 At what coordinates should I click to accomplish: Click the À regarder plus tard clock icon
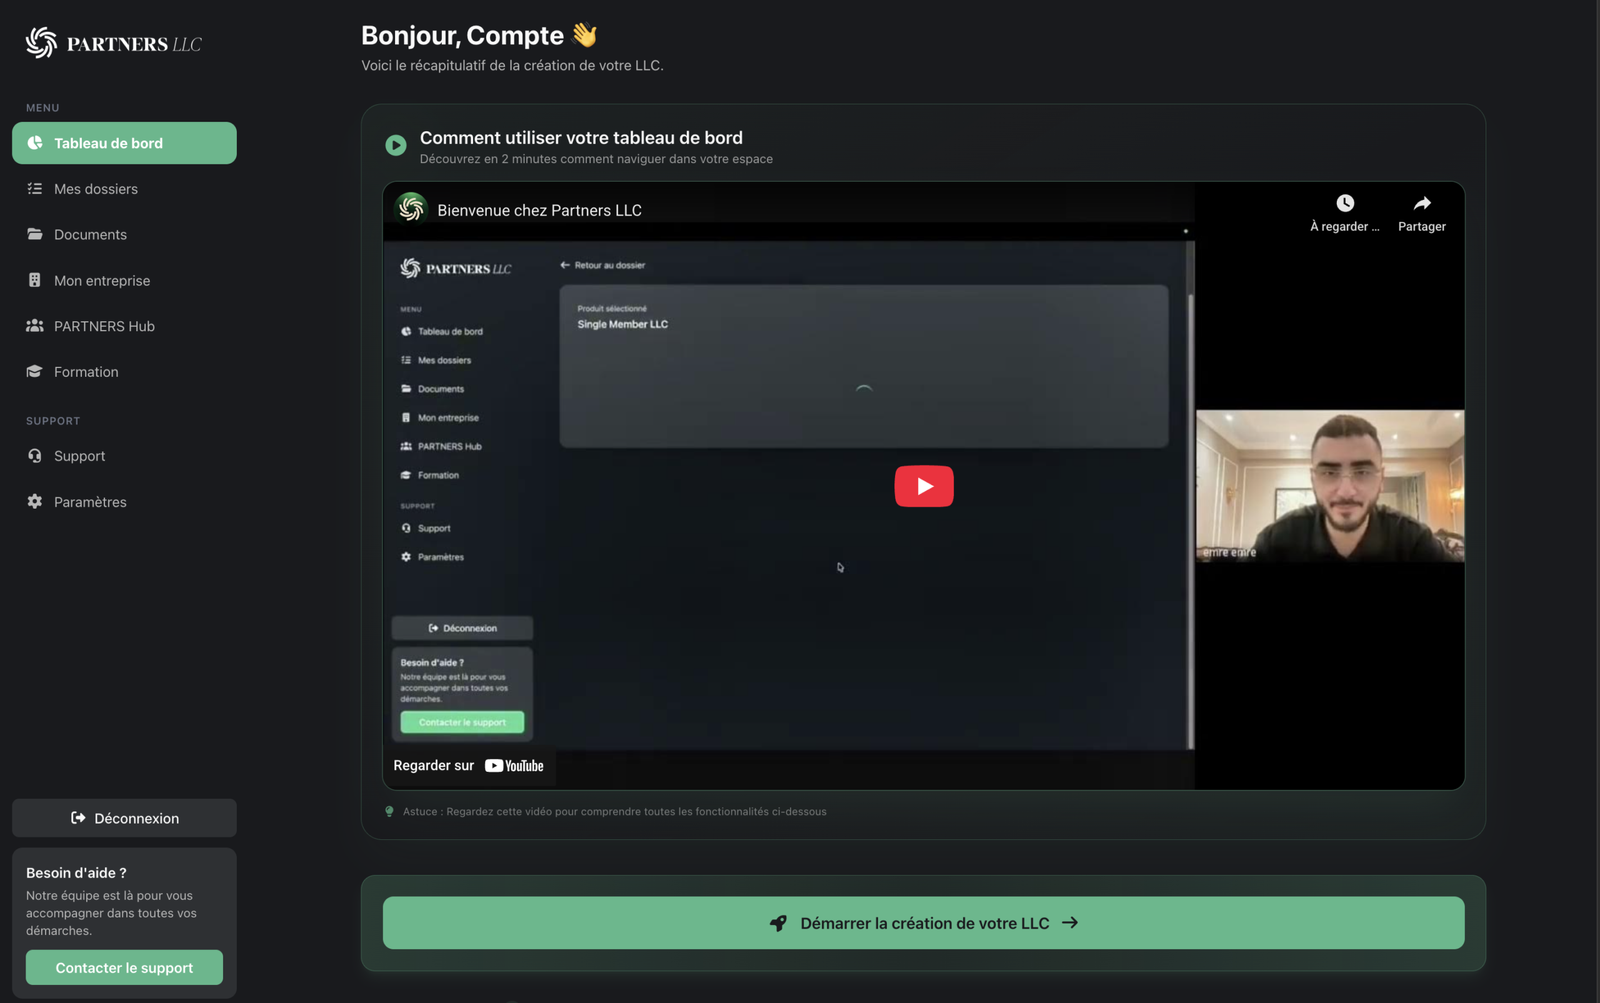click(x=1344, y=204)
